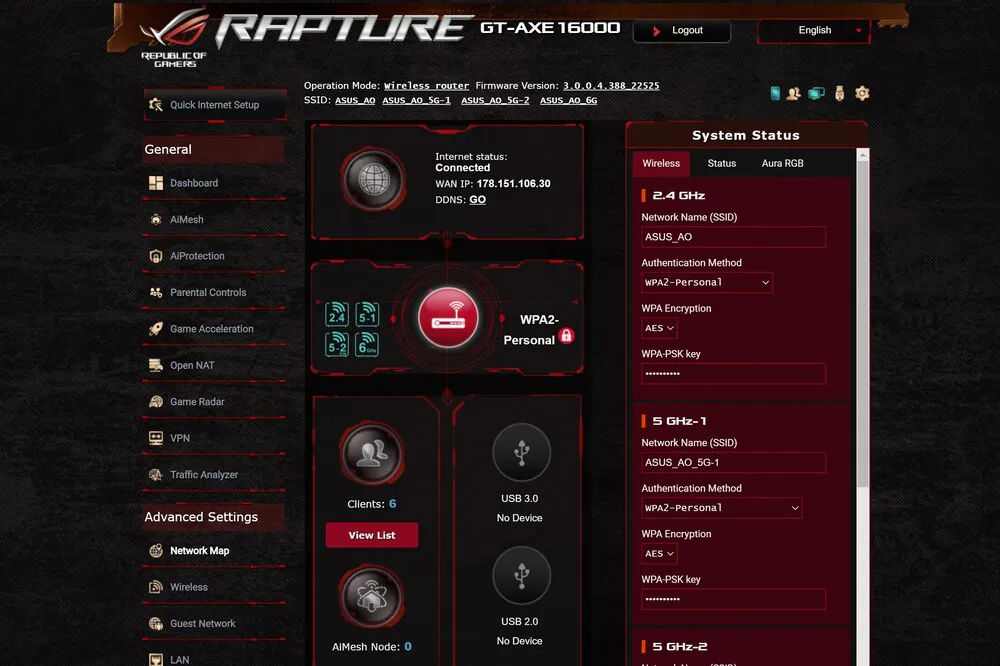Image resolution: width=1000 pixels, height=666 pixels.
Task: Open guest network users icon in header
Action: click(x=793, y=94)
